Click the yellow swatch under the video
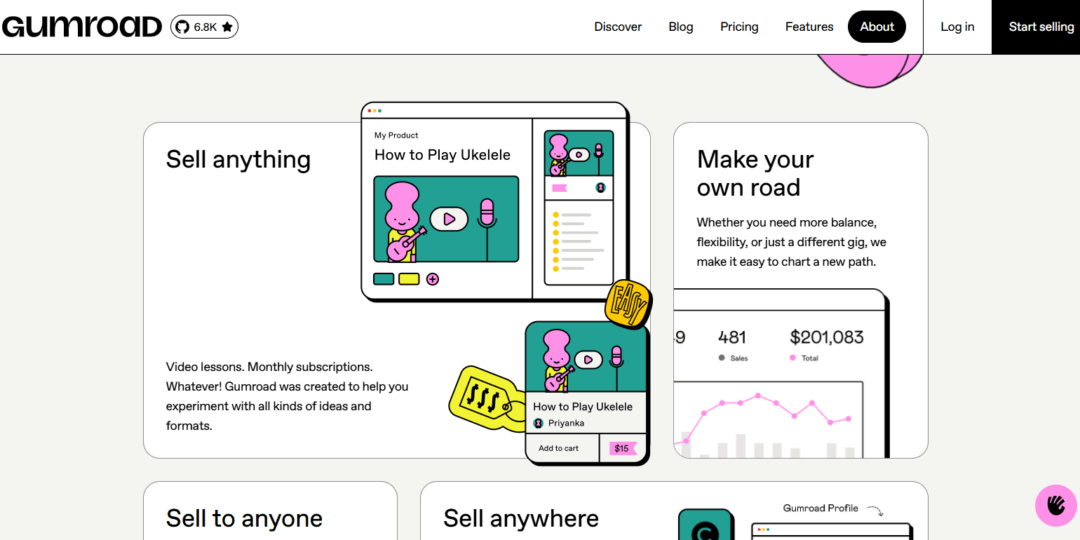Screen dimensions: 1080x540 pyautogui.click(x=409, y=279)
